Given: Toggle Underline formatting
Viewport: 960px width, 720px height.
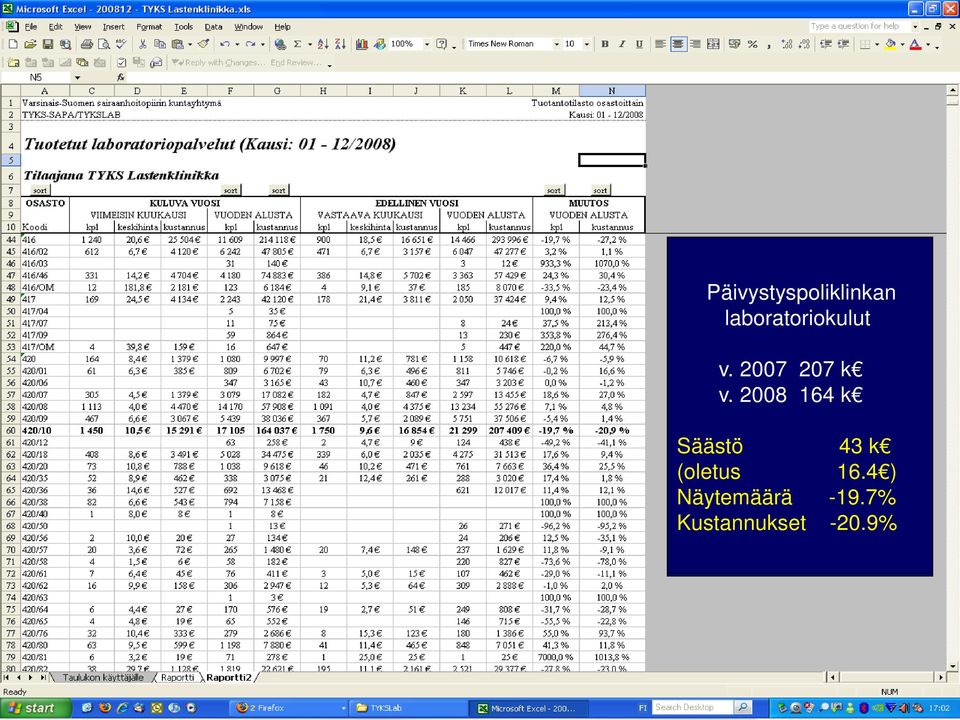Looking at the screenshot, I should [x=639, y=44].
